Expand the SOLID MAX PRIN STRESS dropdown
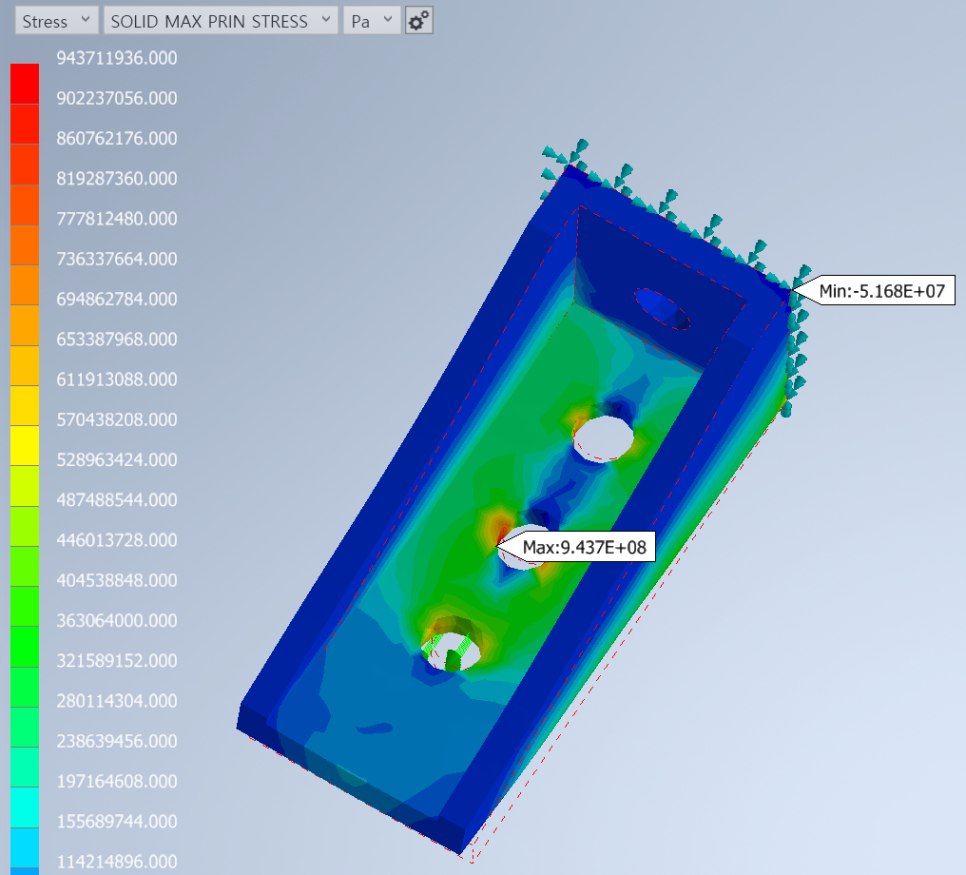The width and height of the screenshot is (966, 875). click(220, 21)
